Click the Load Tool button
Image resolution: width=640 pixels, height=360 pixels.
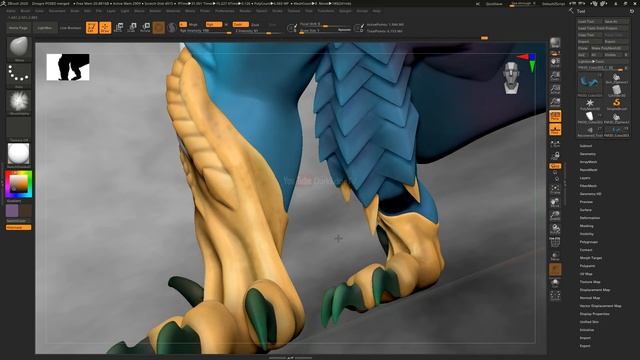coord(589,21)
